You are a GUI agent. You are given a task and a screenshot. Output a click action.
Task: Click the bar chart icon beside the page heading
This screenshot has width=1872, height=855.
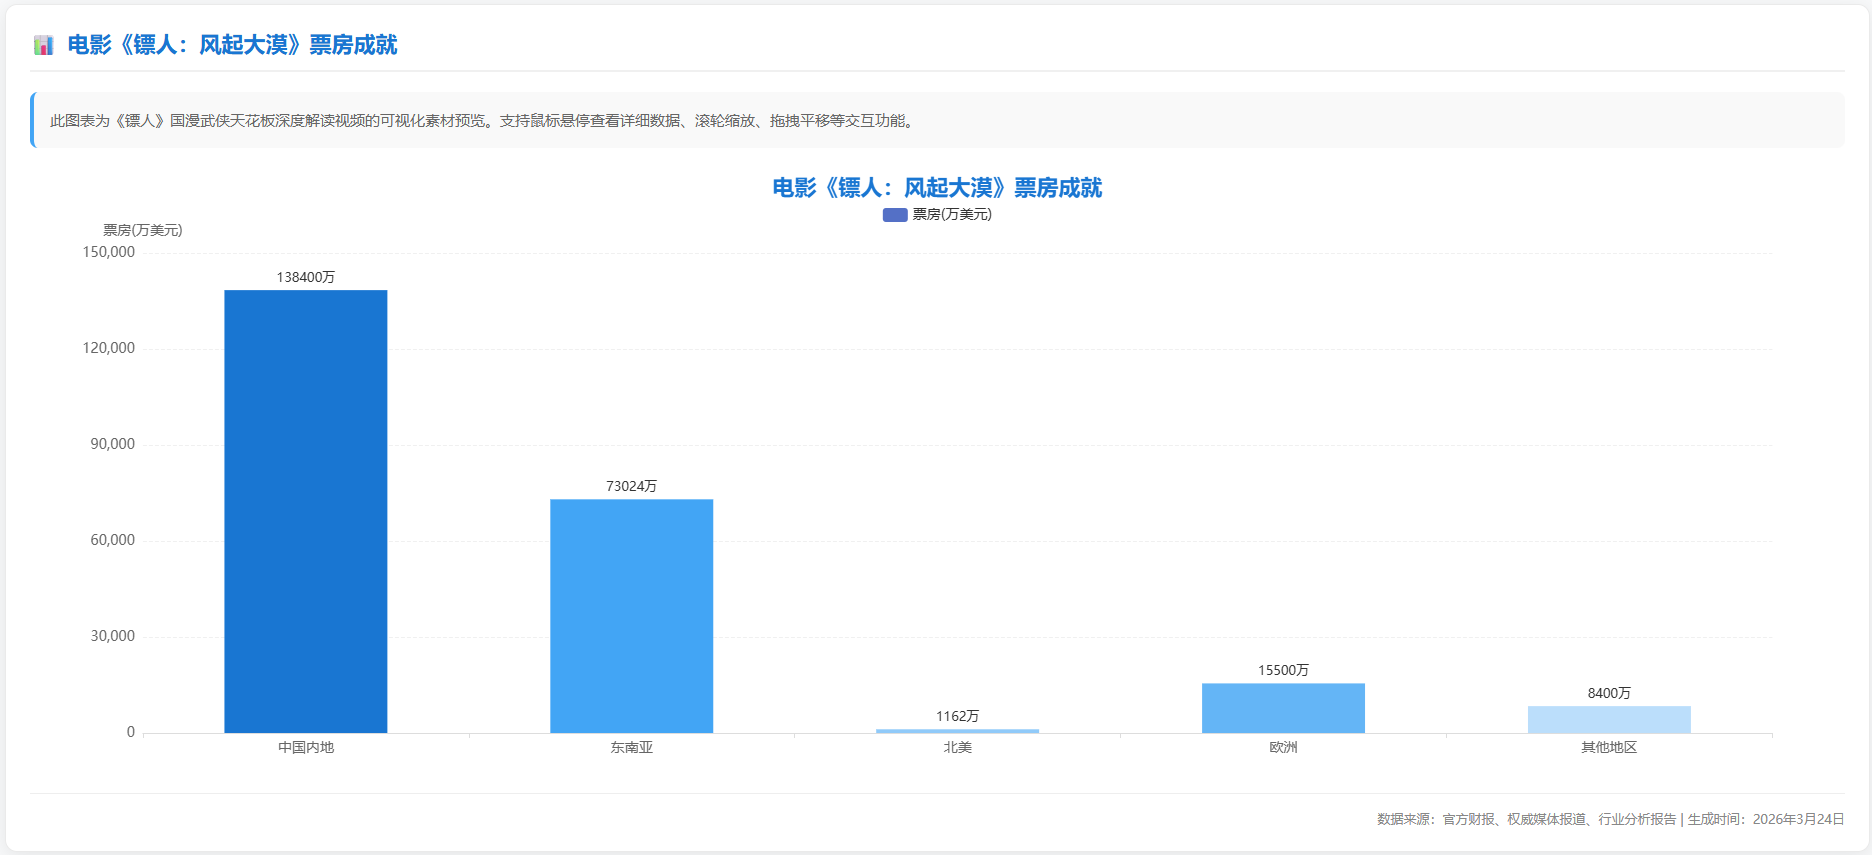pyautogui.click(x=43, y=45)
